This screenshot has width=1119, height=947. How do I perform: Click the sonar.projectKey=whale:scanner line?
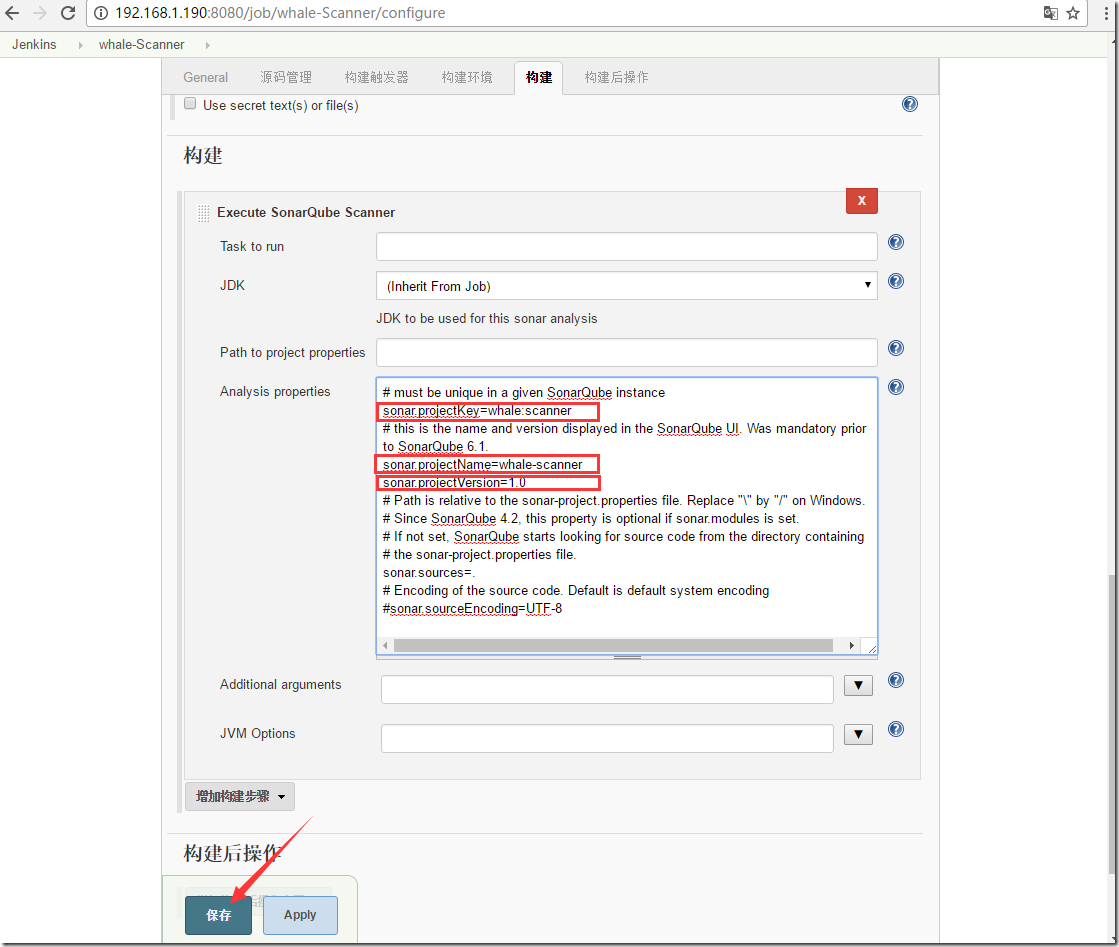[x=477, y=411]
